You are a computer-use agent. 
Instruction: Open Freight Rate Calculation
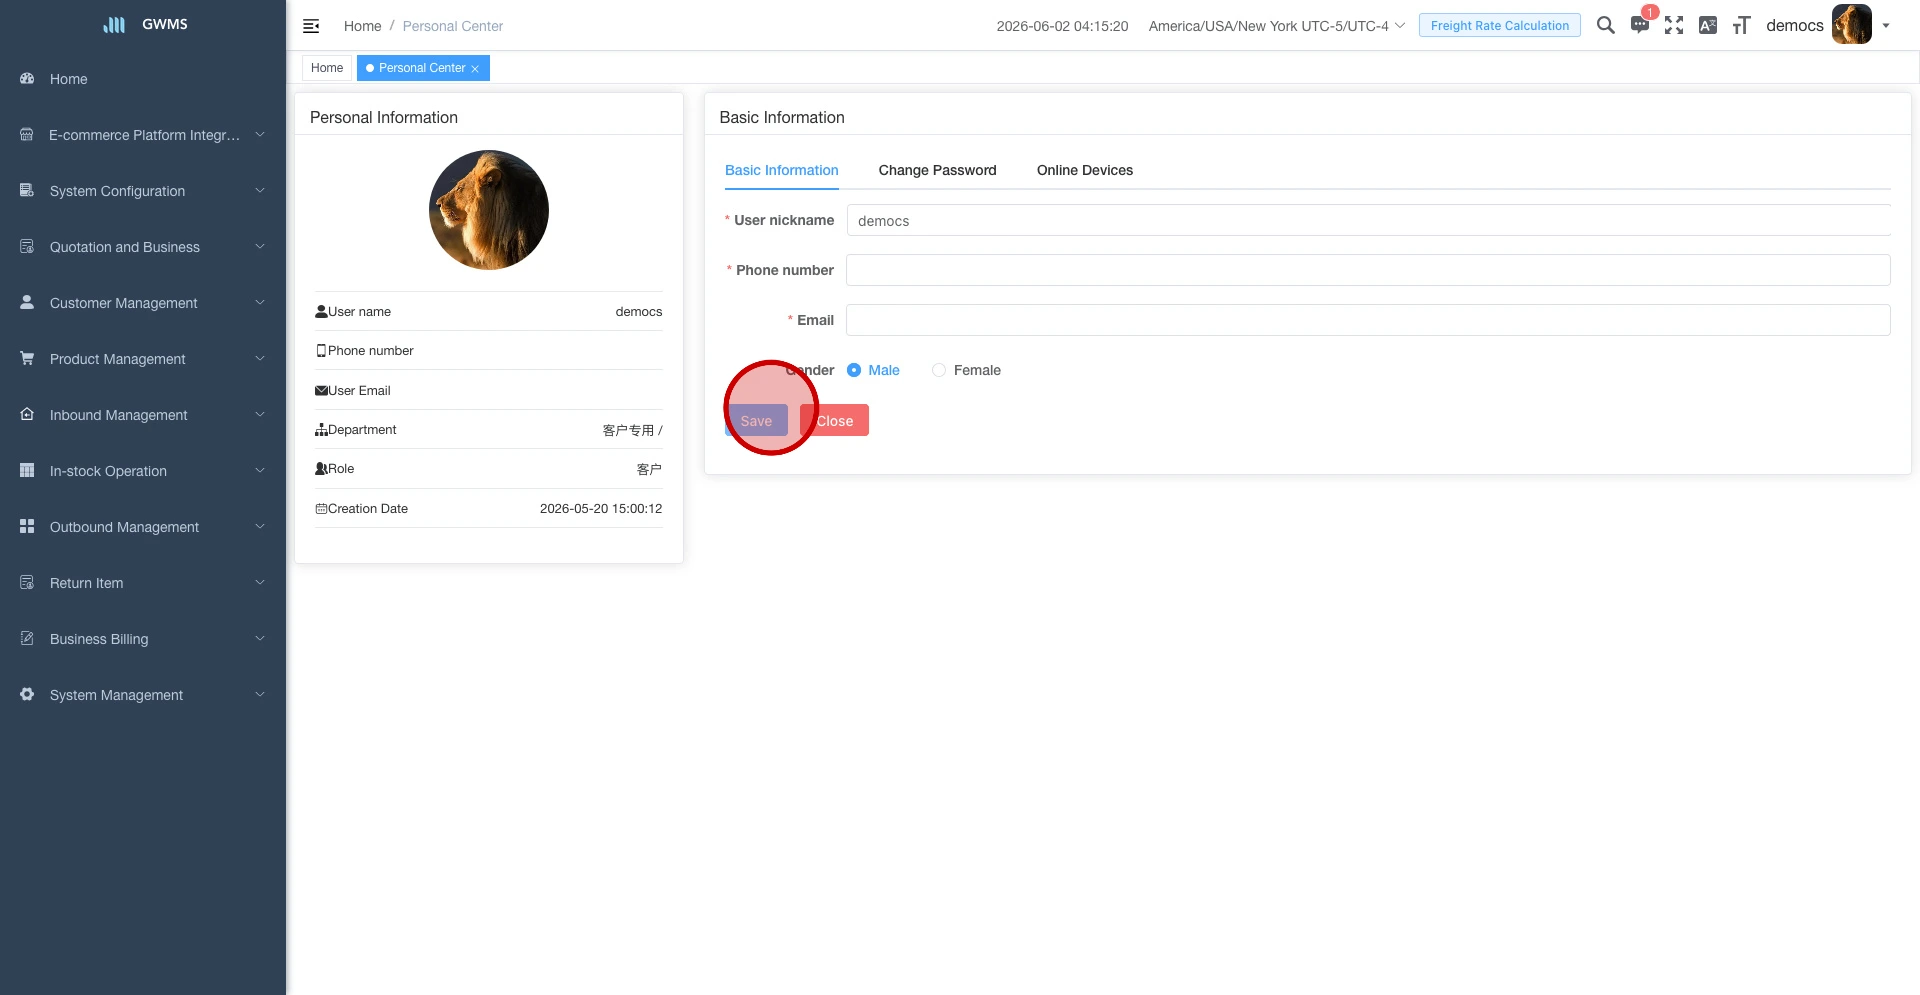(x=1499, y=25)
